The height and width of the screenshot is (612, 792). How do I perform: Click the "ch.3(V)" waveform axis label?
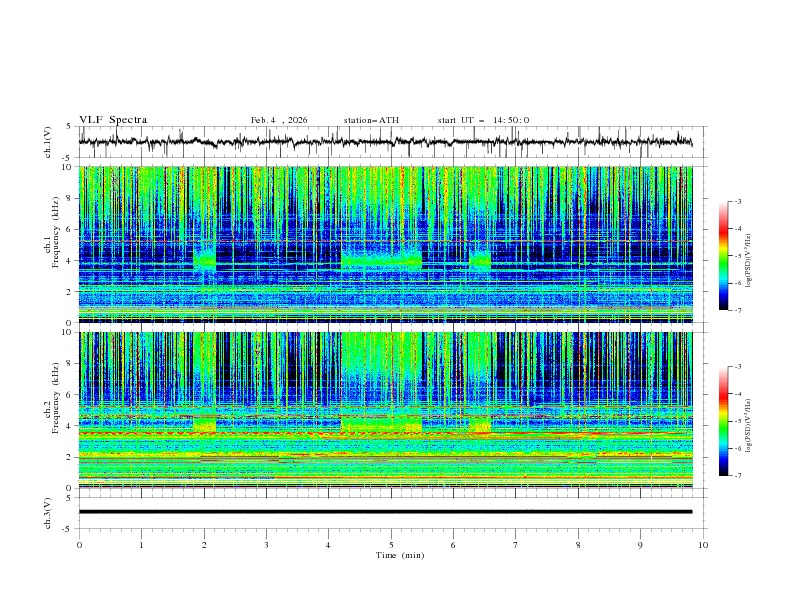[48, 513]
